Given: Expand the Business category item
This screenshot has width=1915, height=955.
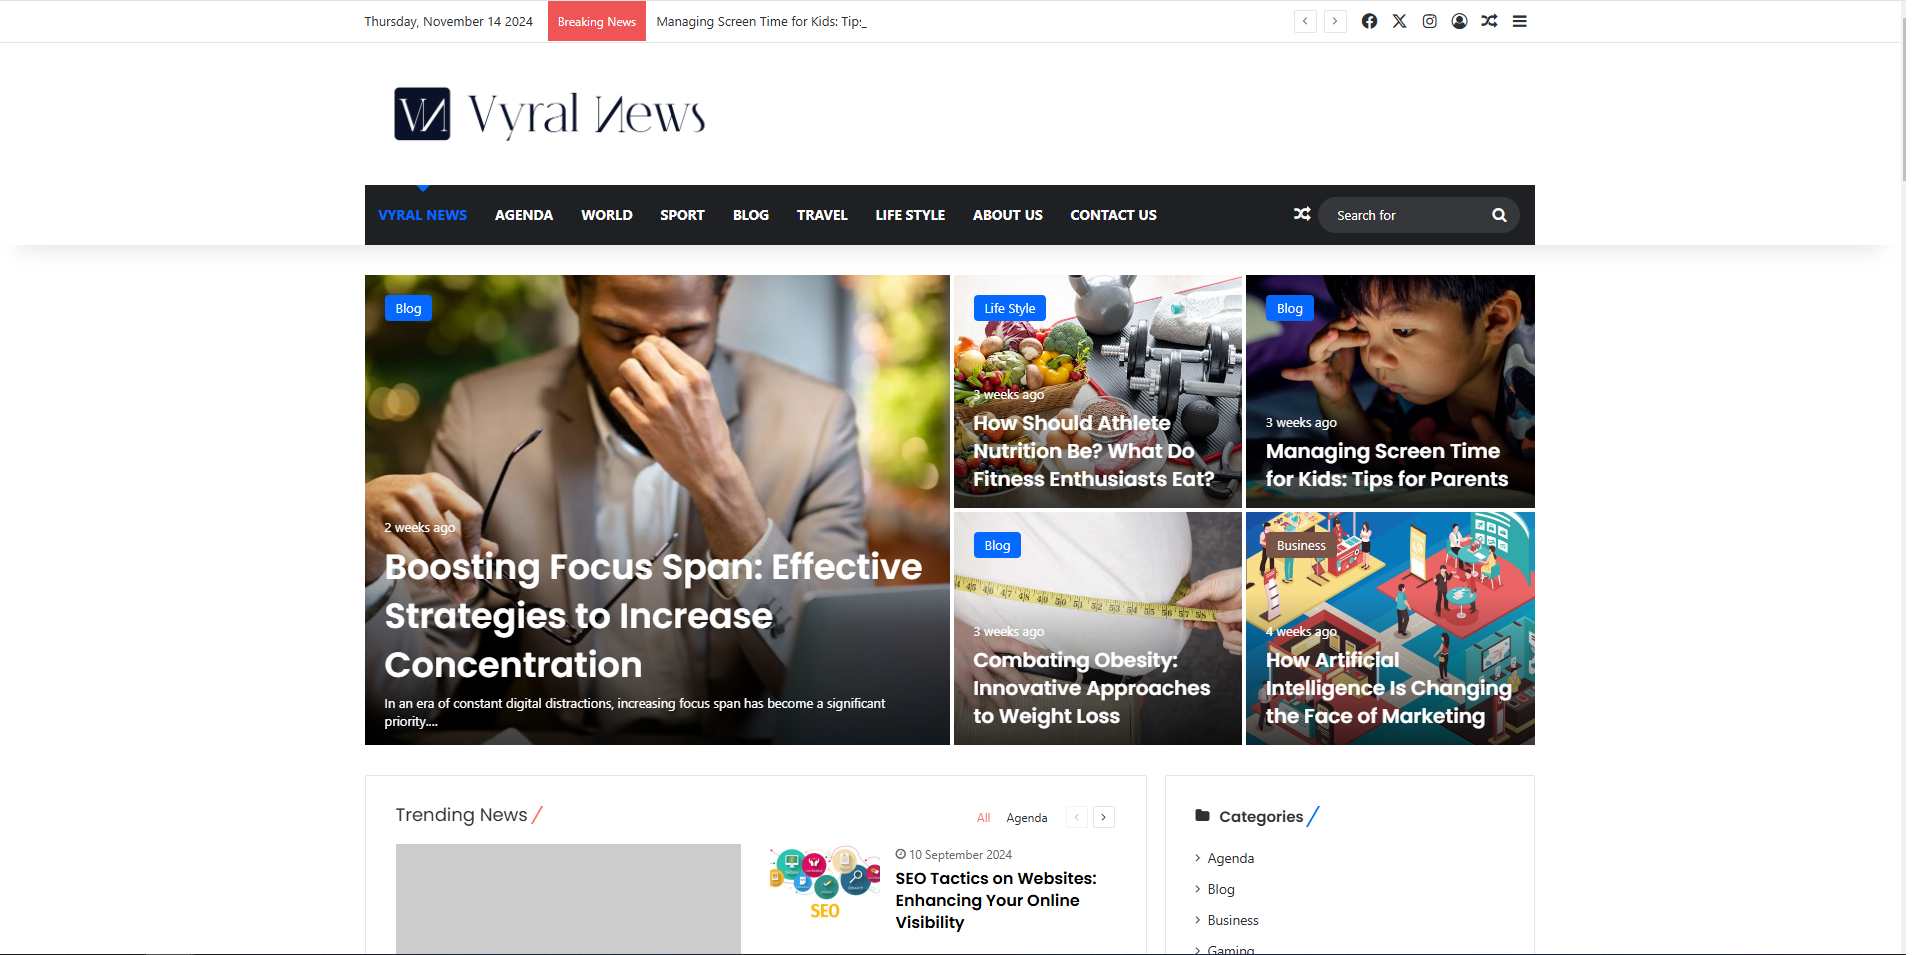Looking at the screenshot, I should coord(1232,920).
